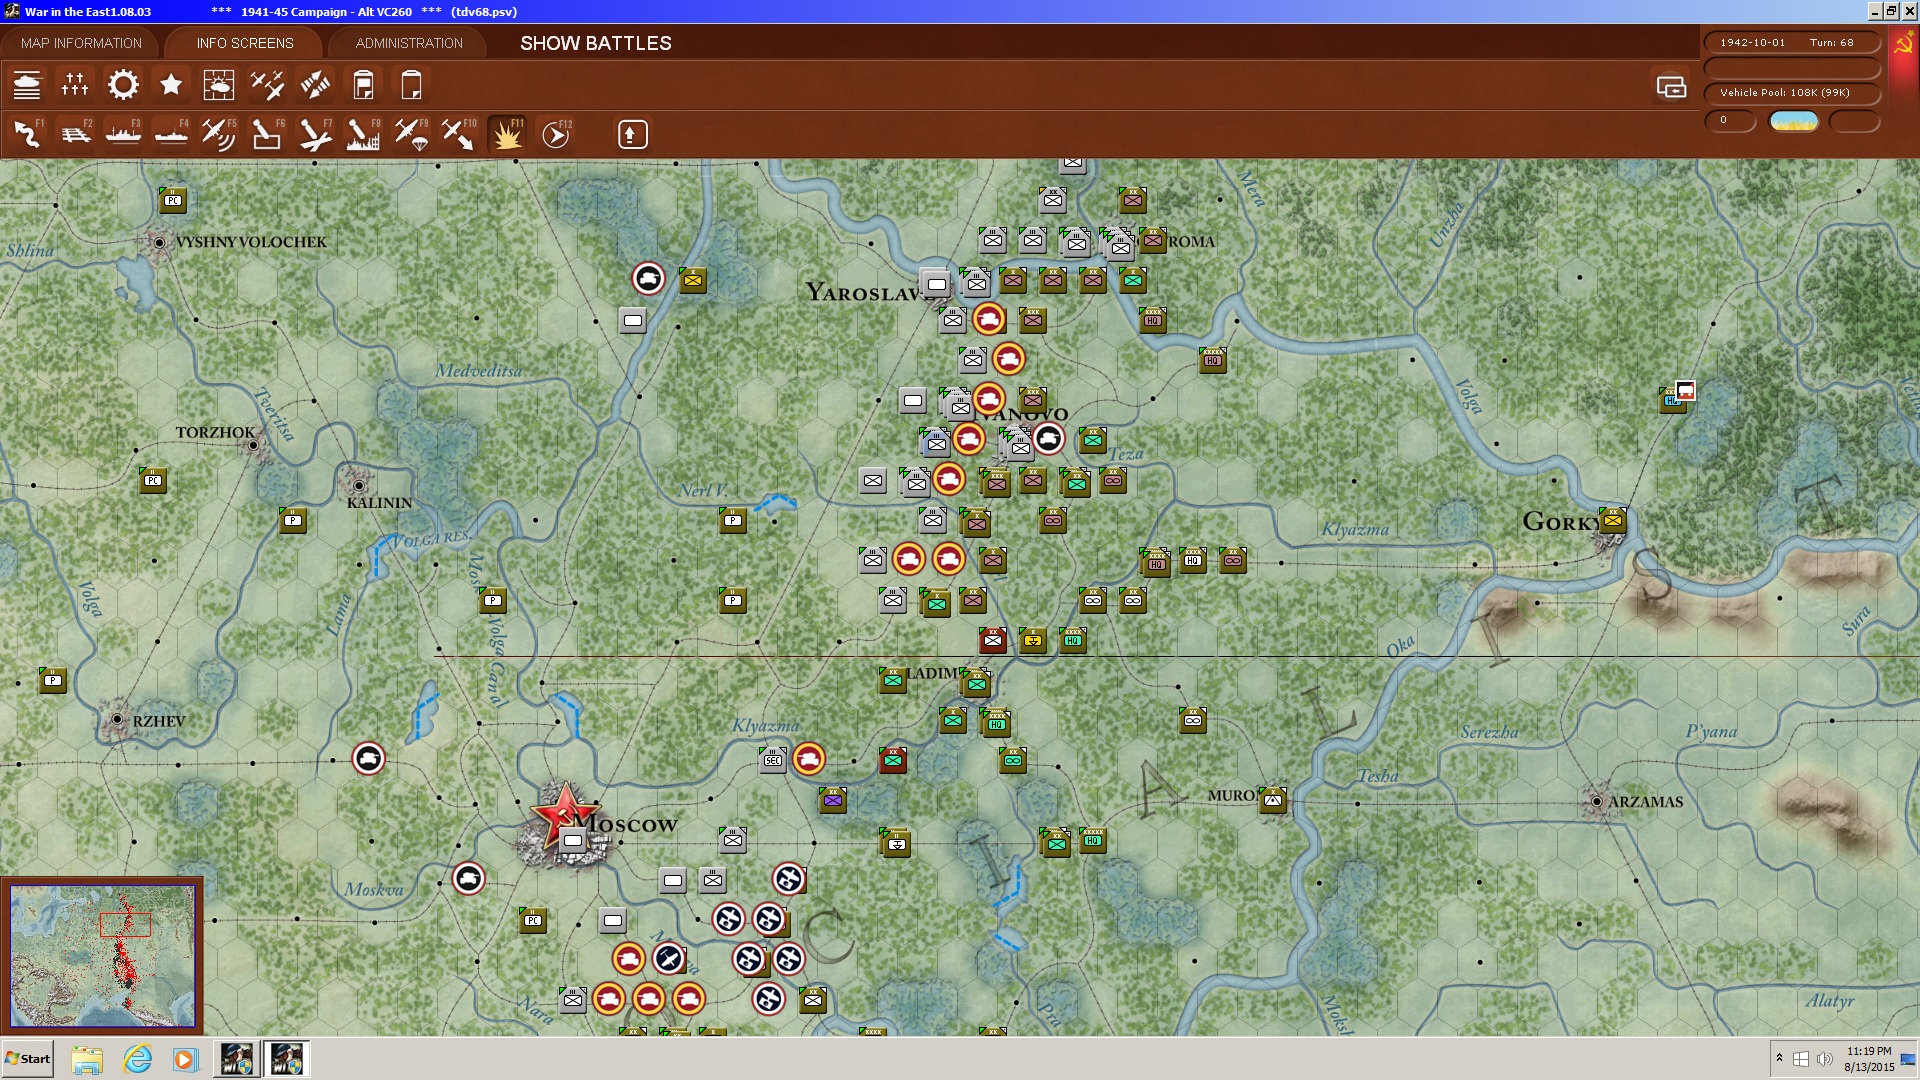Open Windows Media Player from taskbar
1920x1080 pixels.
pyautogui.click(x=185, y=1059)
